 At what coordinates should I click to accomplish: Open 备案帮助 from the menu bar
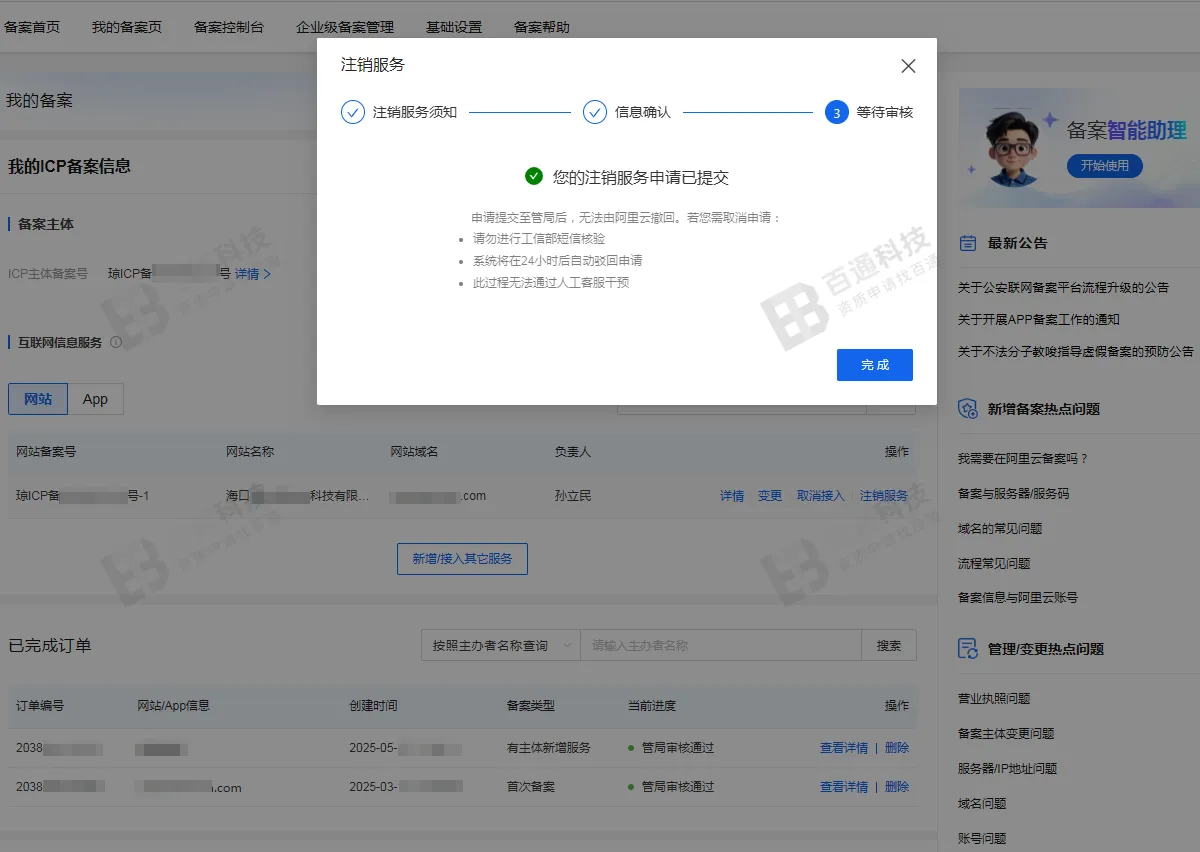pyautogui.click(x=539, y=27)
